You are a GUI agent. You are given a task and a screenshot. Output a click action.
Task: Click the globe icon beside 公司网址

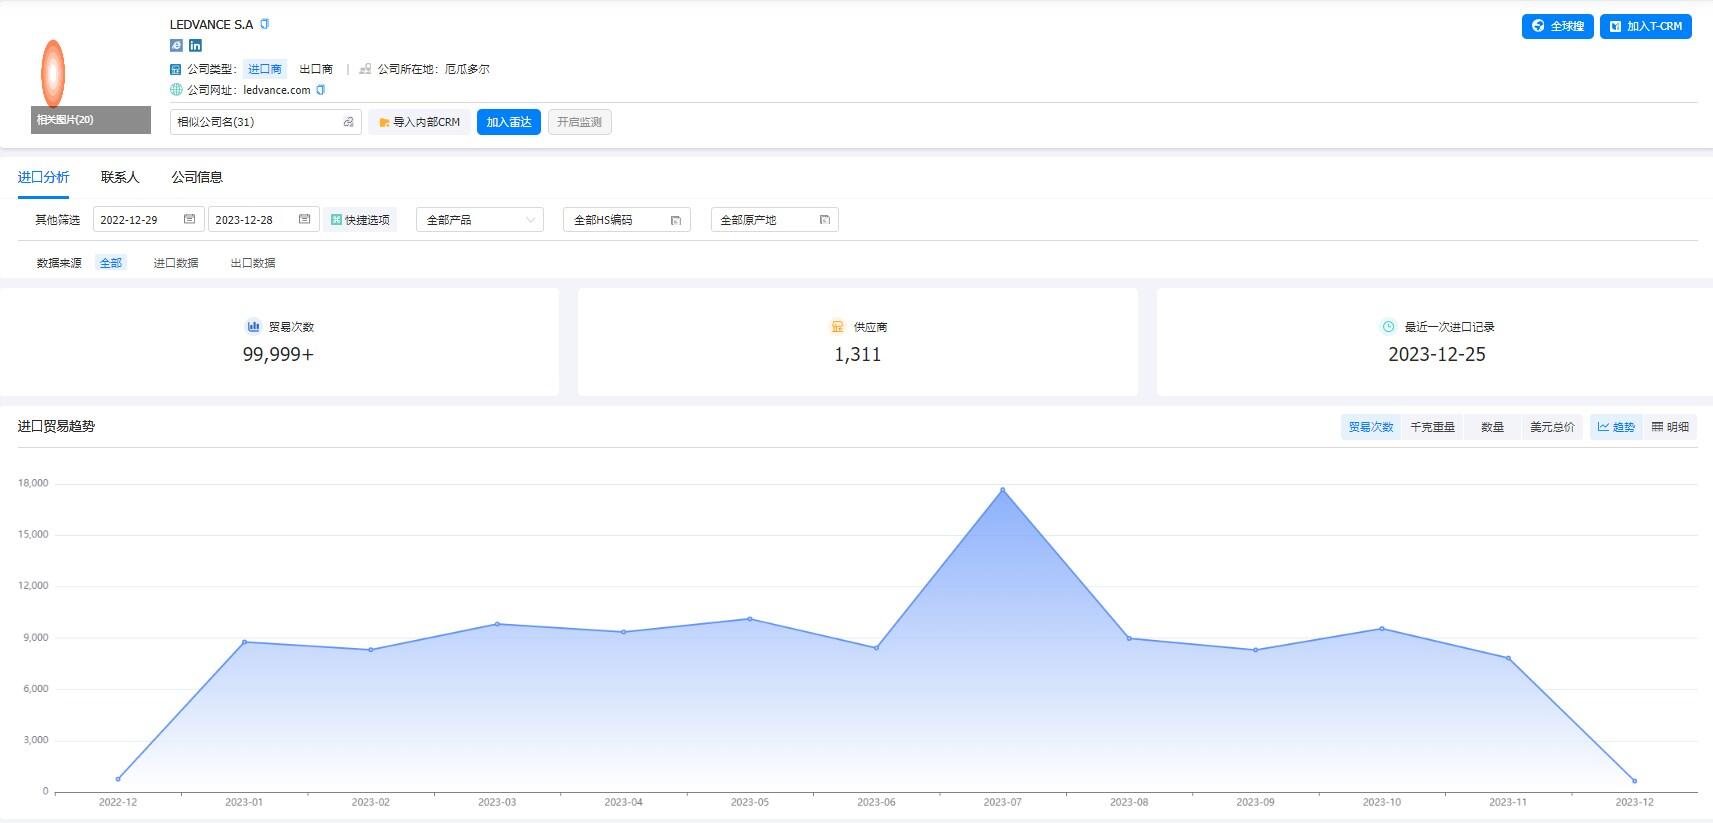coord(176,90)
